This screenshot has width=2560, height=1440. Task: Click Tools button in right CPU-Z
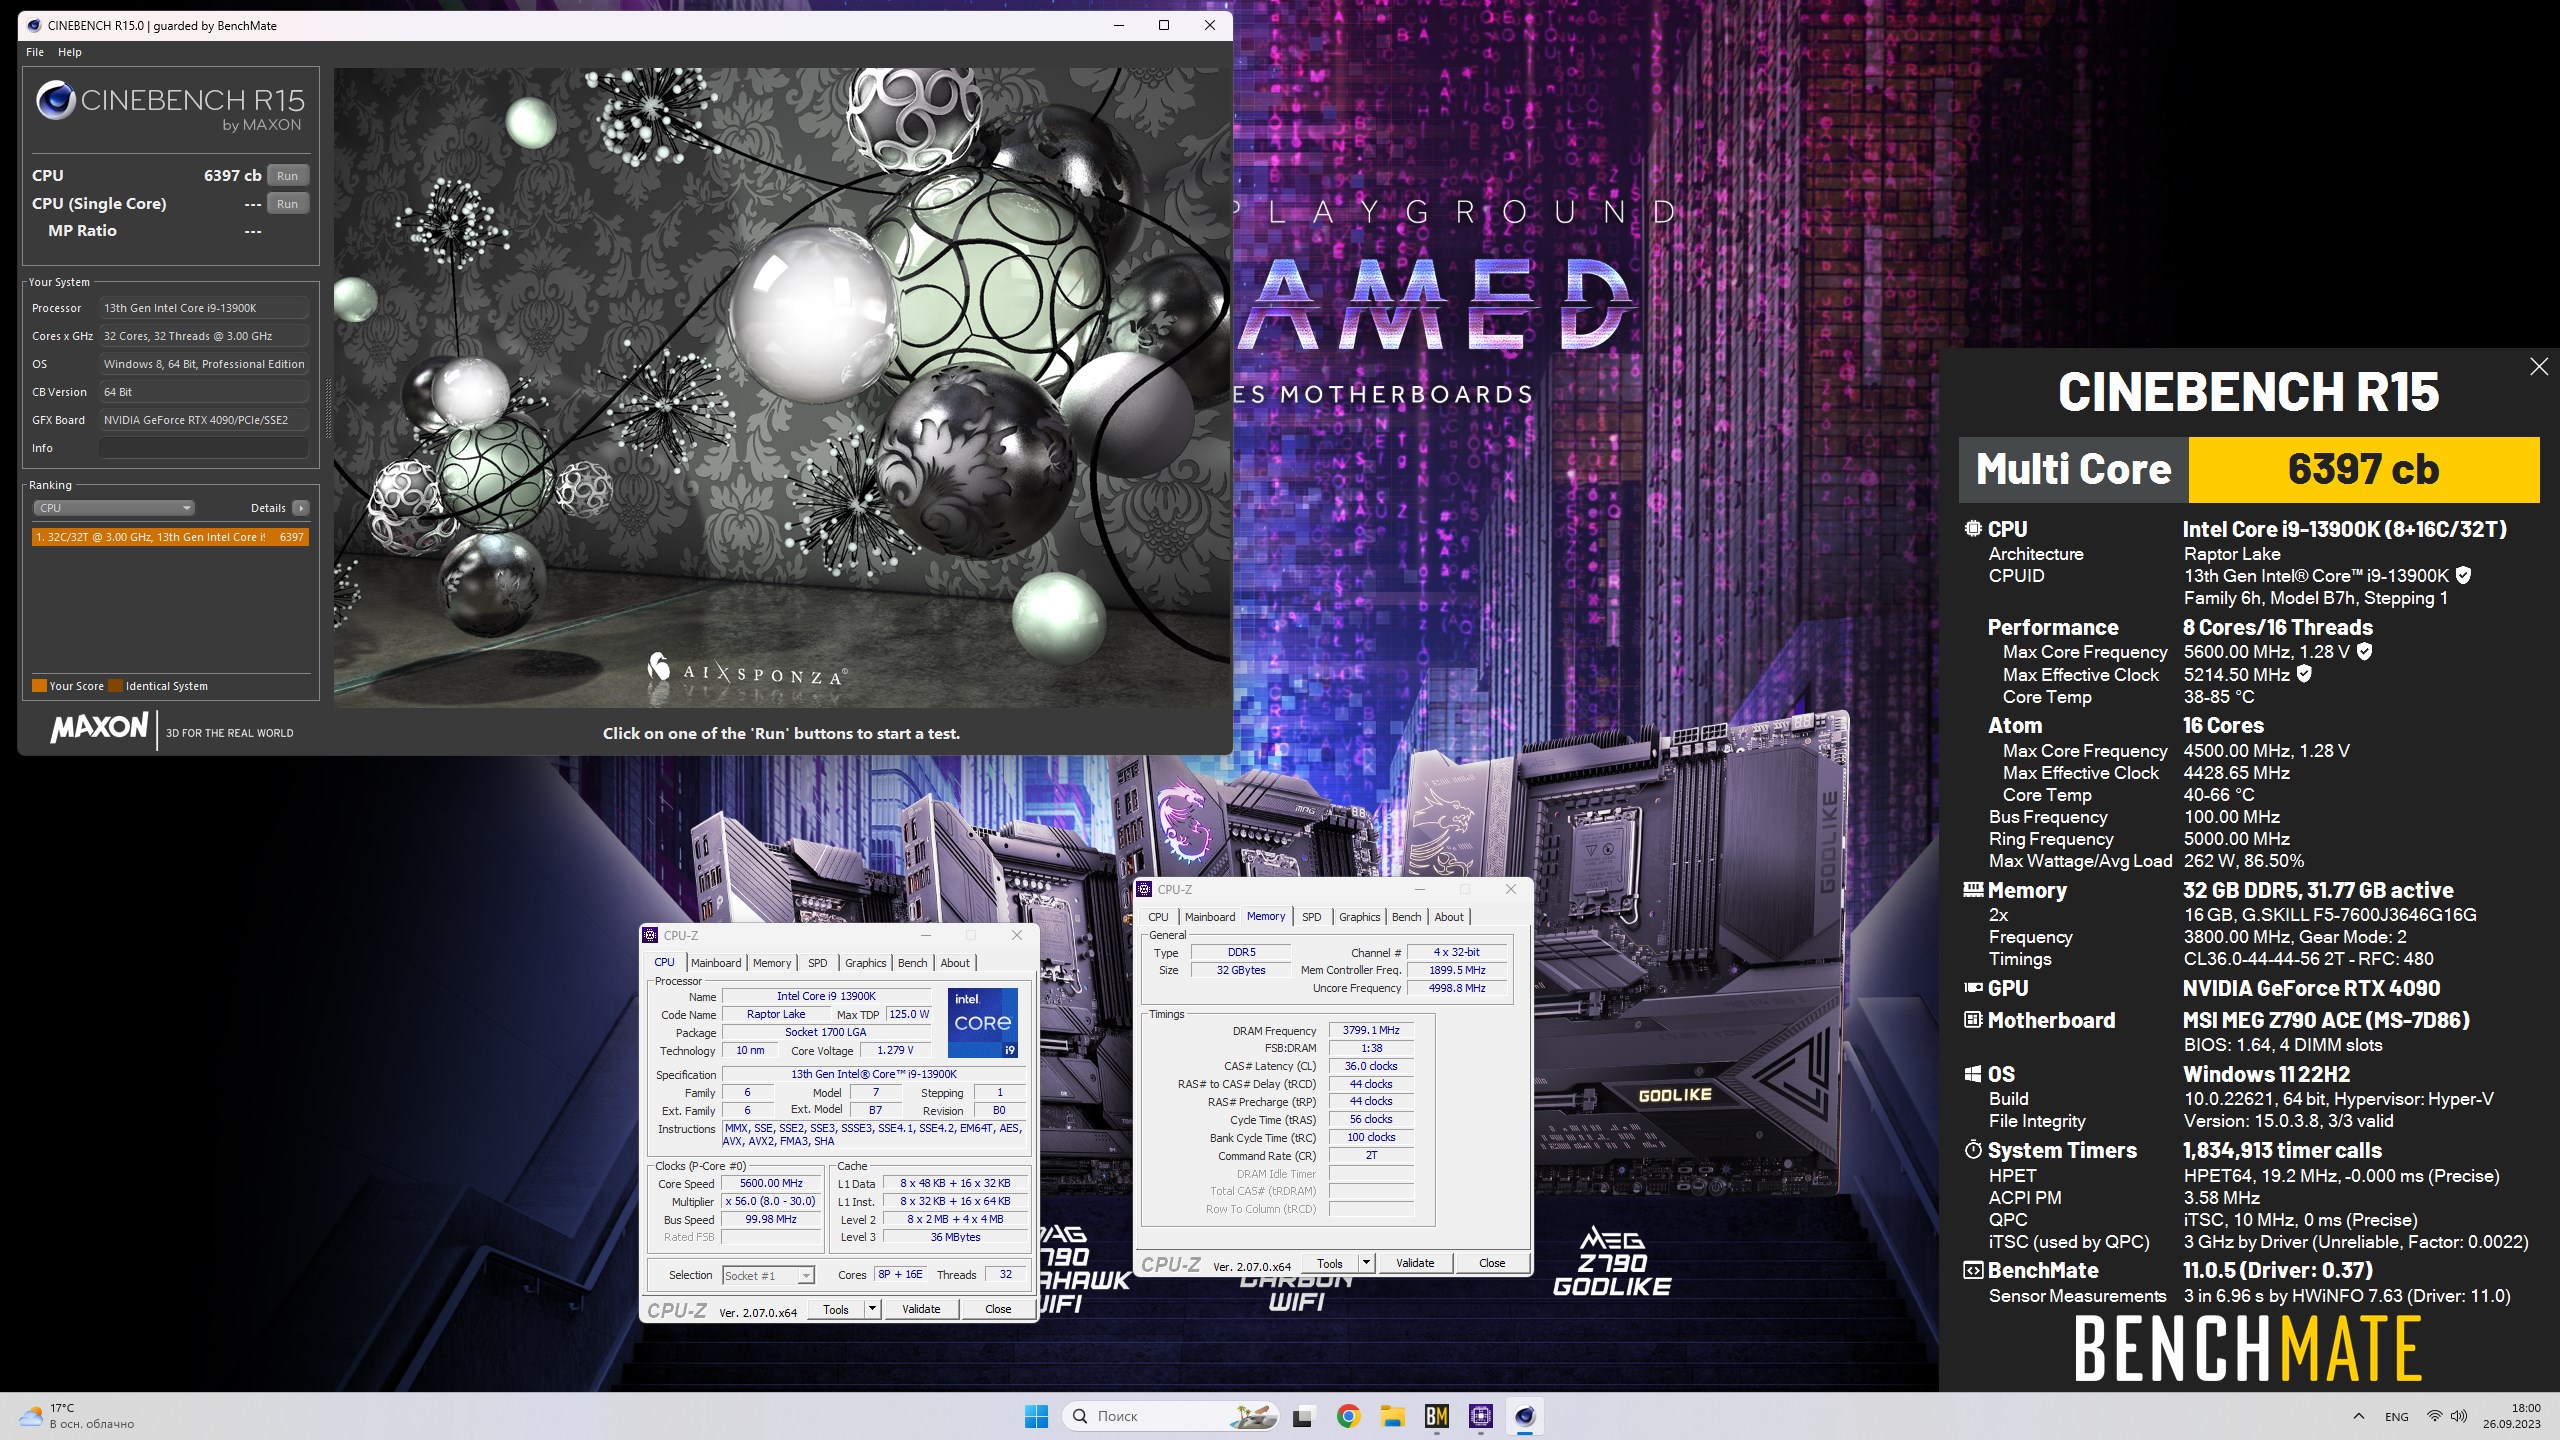click(x=1330, y=1264)
